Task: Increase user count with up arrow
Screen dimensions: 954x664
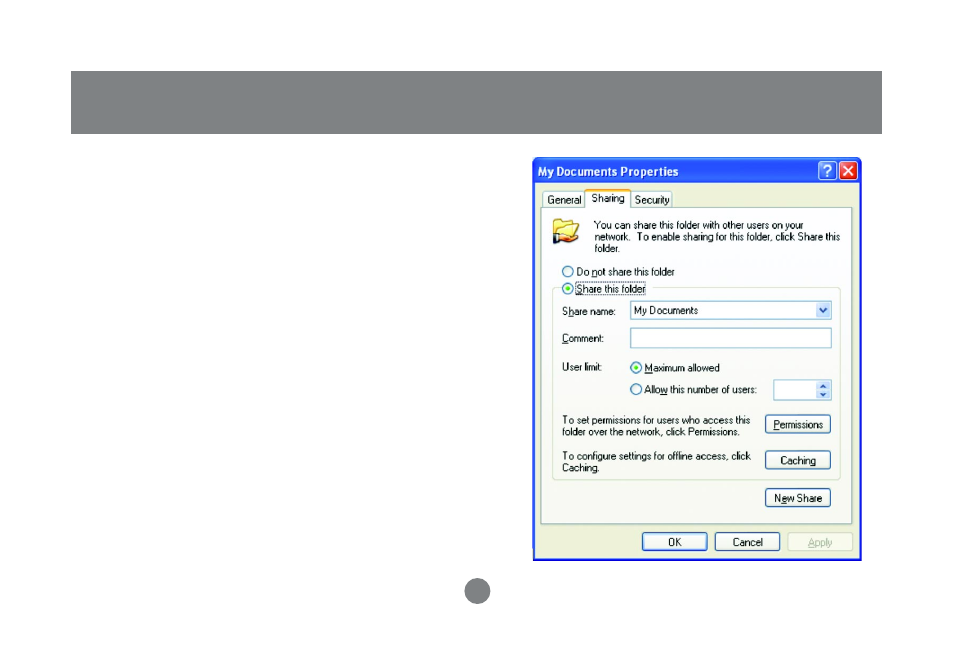Action: 823,386
